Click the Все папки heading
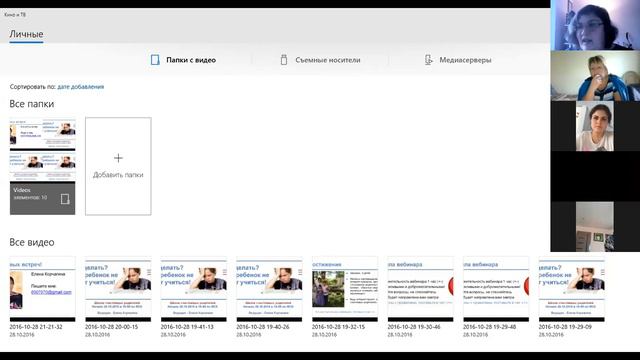This screenshot has width=640, height=360. coord(31,104)
